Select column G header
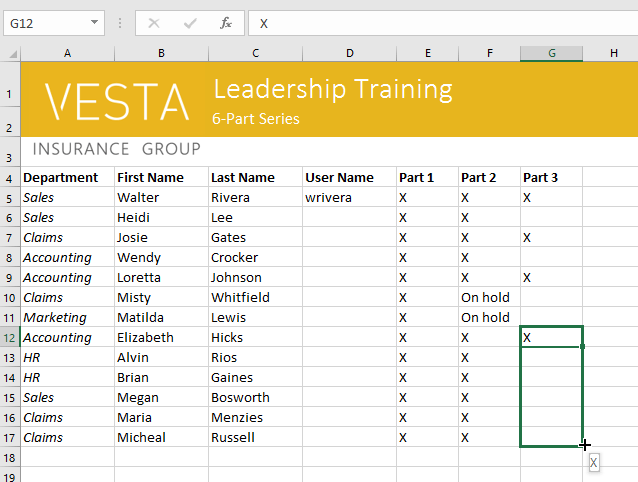 tap(551, 53)
